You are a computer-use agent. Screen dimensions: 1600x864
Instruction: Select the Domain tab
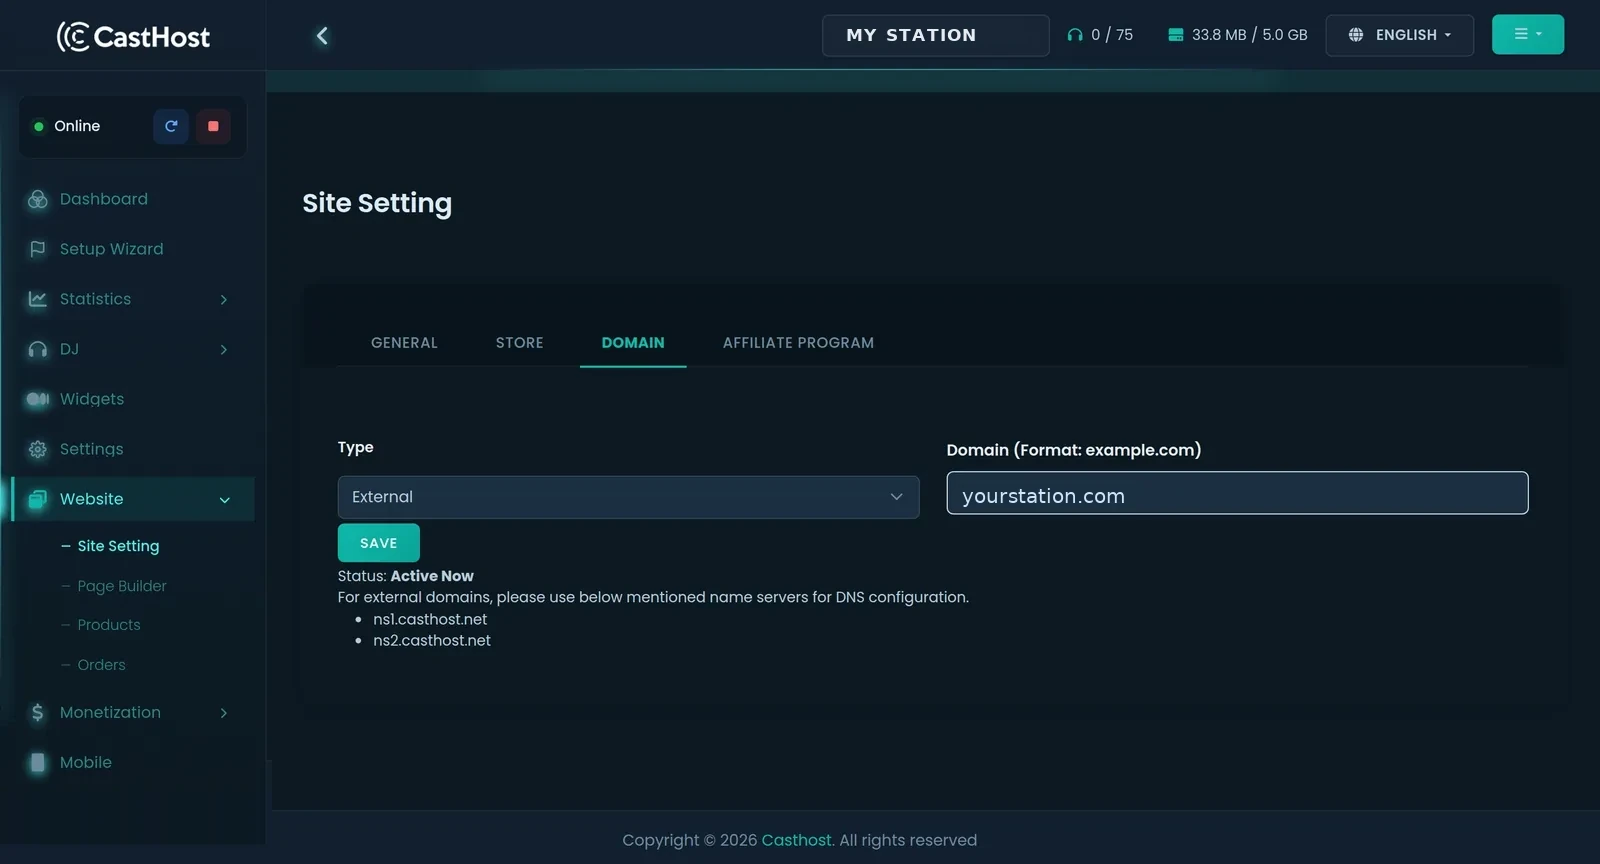(x=633, y=342)
